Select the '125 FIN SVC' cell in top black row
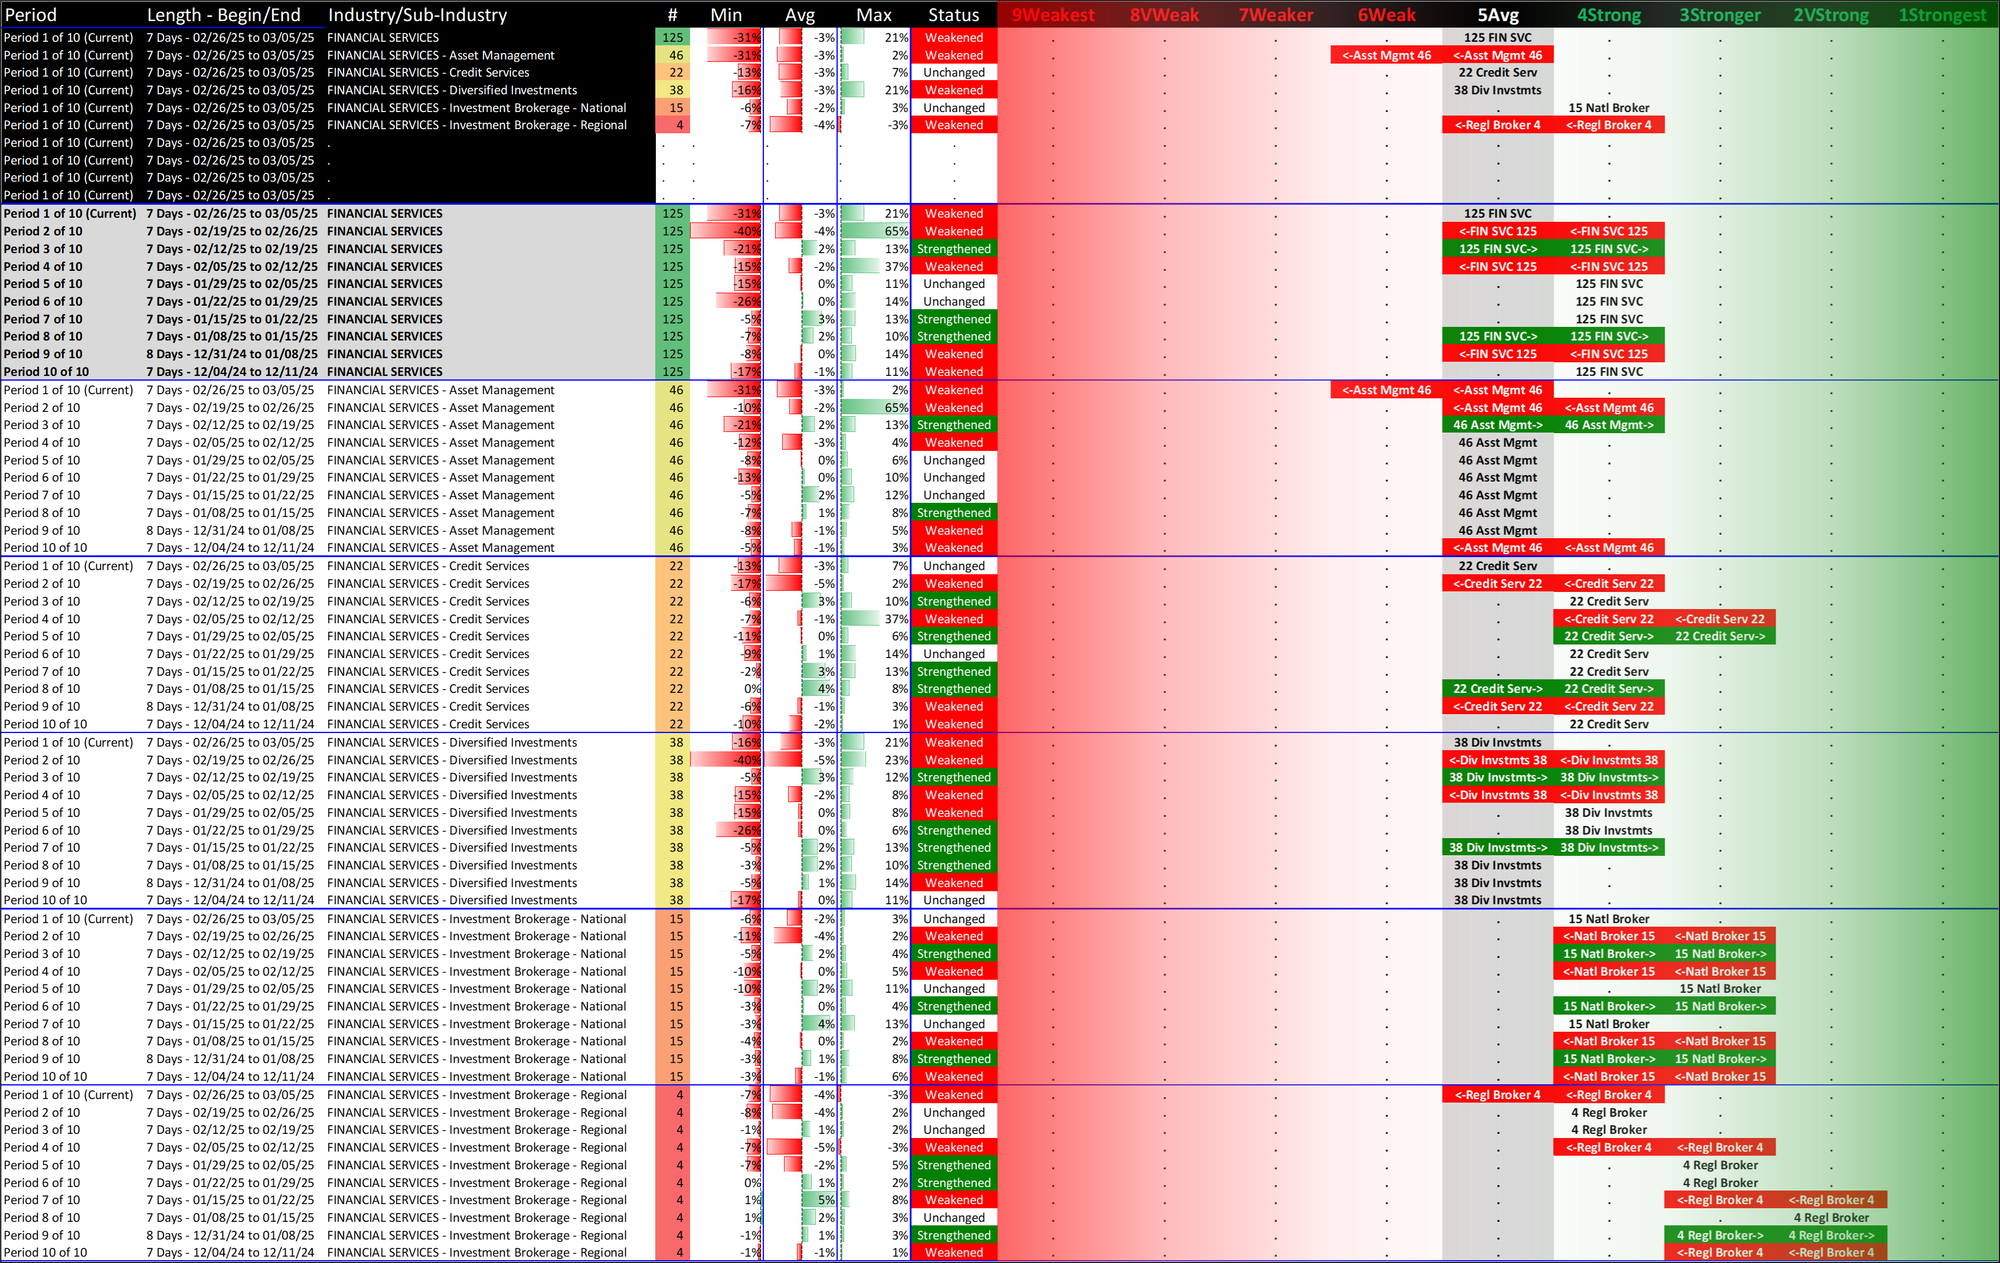This screenshot has height=1263, width=2000. (x=1497, y=38)
